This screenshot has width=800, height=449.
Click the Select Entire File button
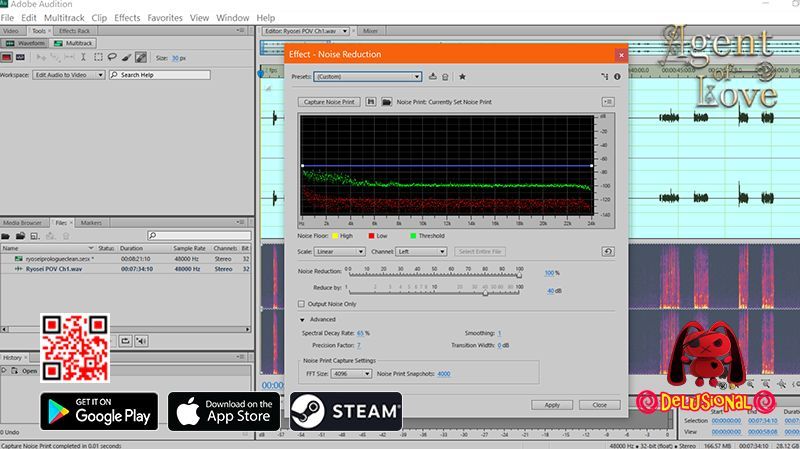pyautogui.click(x=480, y=252)
